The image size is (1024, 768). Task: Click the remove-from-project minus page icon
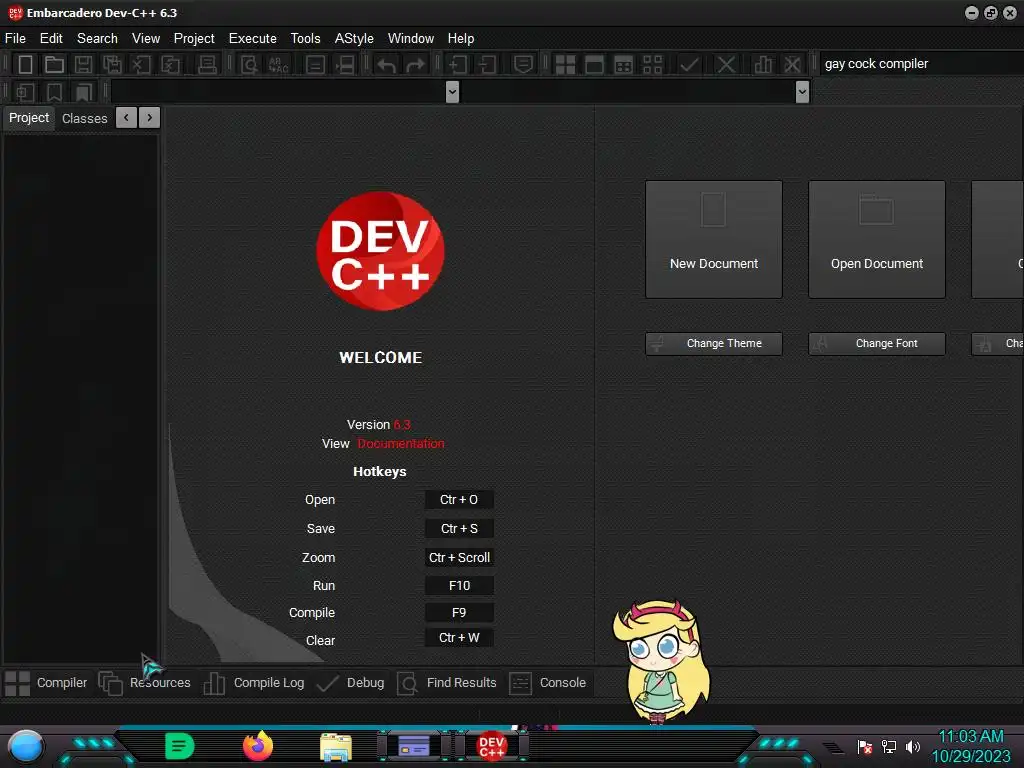pyautogui.click(x=487, y=64)
